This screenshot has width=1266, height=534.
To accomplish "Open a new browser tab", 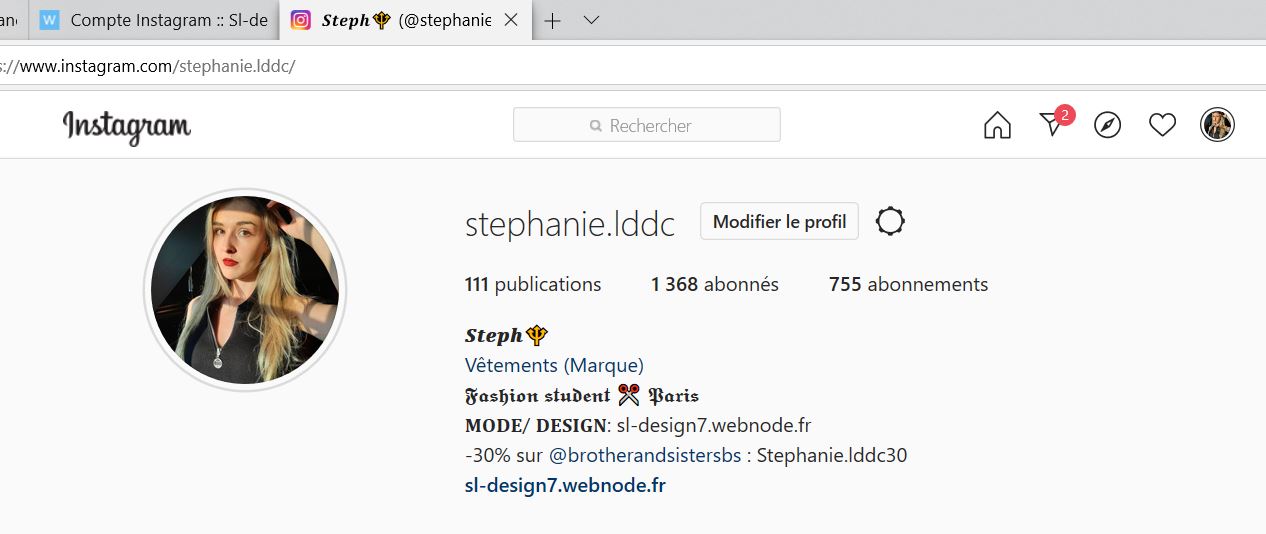I will coord(552,20).
